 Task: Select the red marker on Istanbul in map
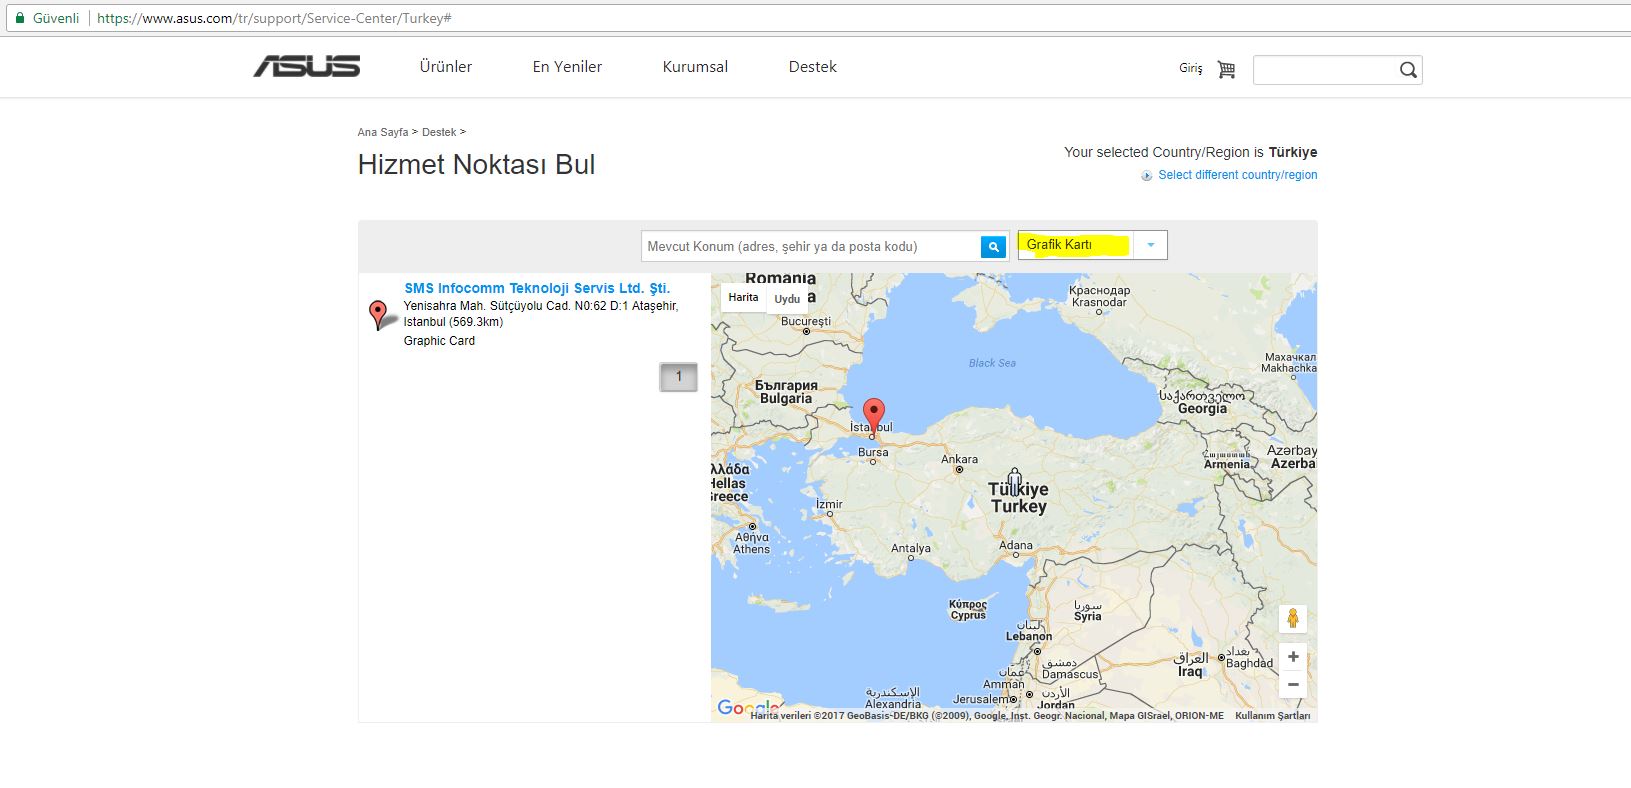874,417
